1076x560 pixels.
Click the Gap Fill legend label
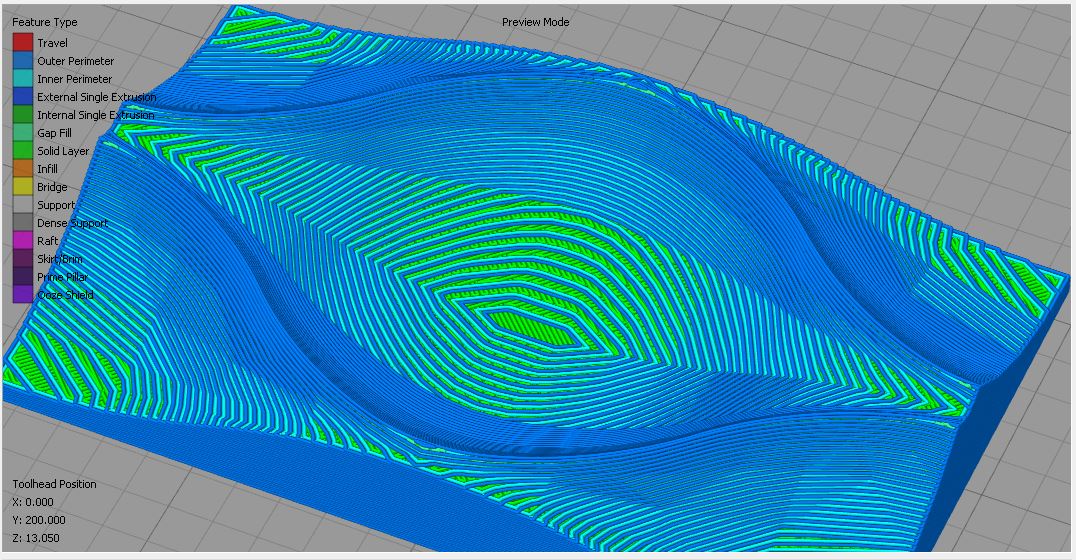(54, 132)
